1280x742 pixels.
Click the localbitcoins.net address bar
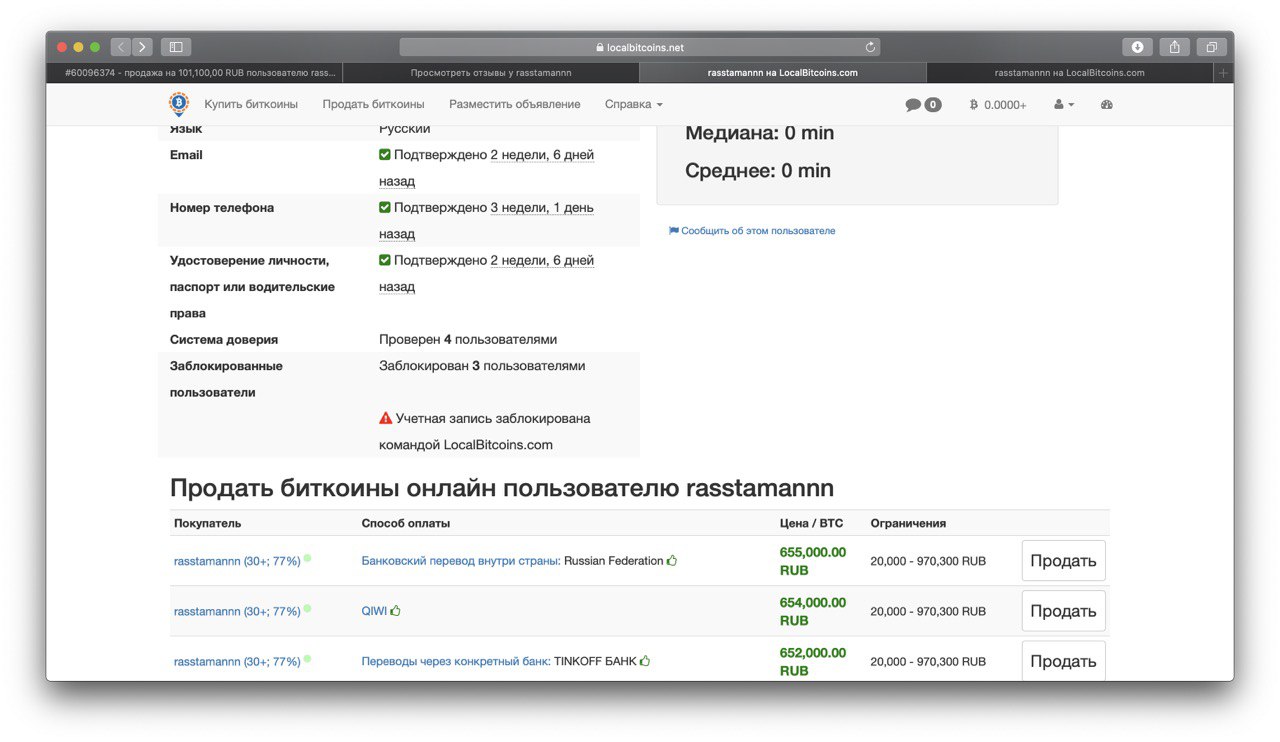coord(640,47)
